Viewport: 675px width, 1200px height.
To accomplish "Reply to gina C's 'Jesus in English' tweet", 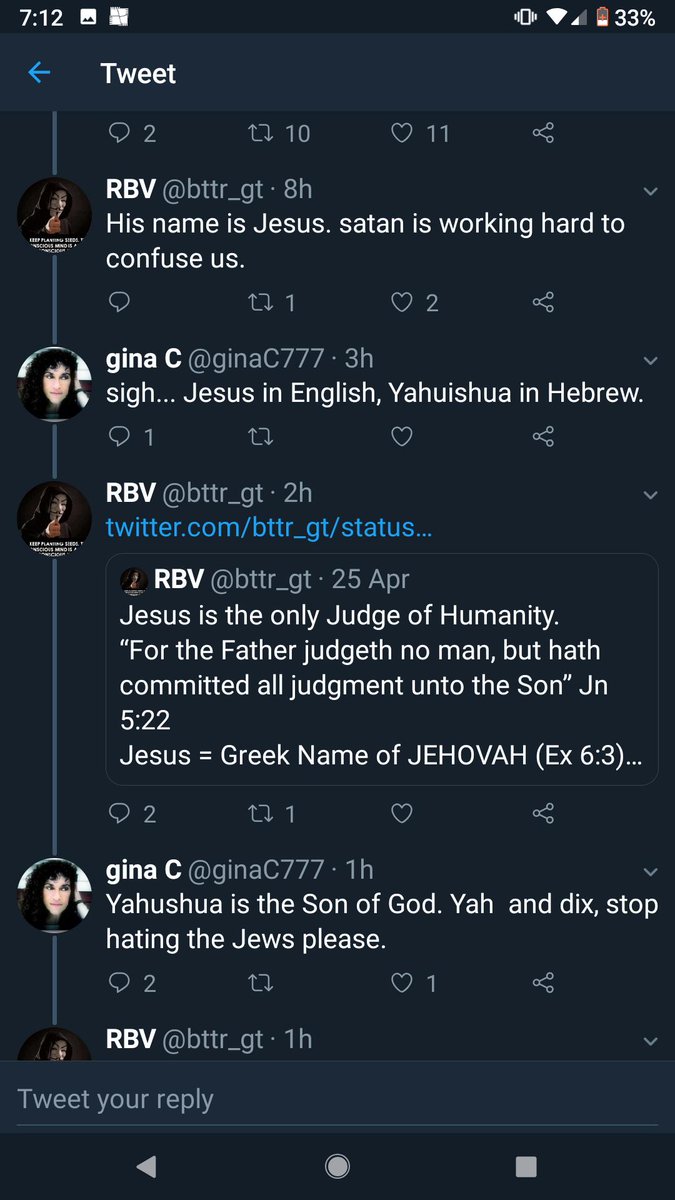I will [x=119, y=437].
